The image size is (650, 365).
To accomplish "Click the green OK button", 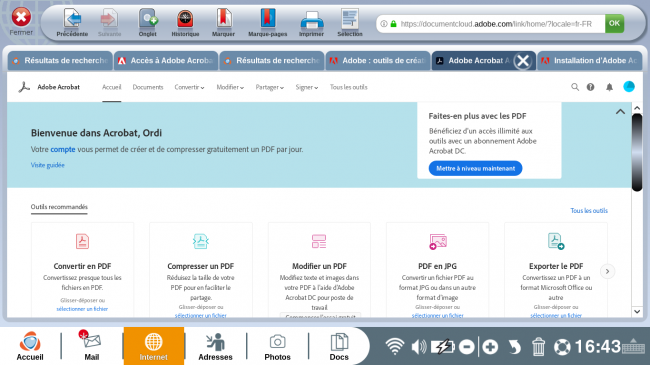I will (x=614, y=24).
